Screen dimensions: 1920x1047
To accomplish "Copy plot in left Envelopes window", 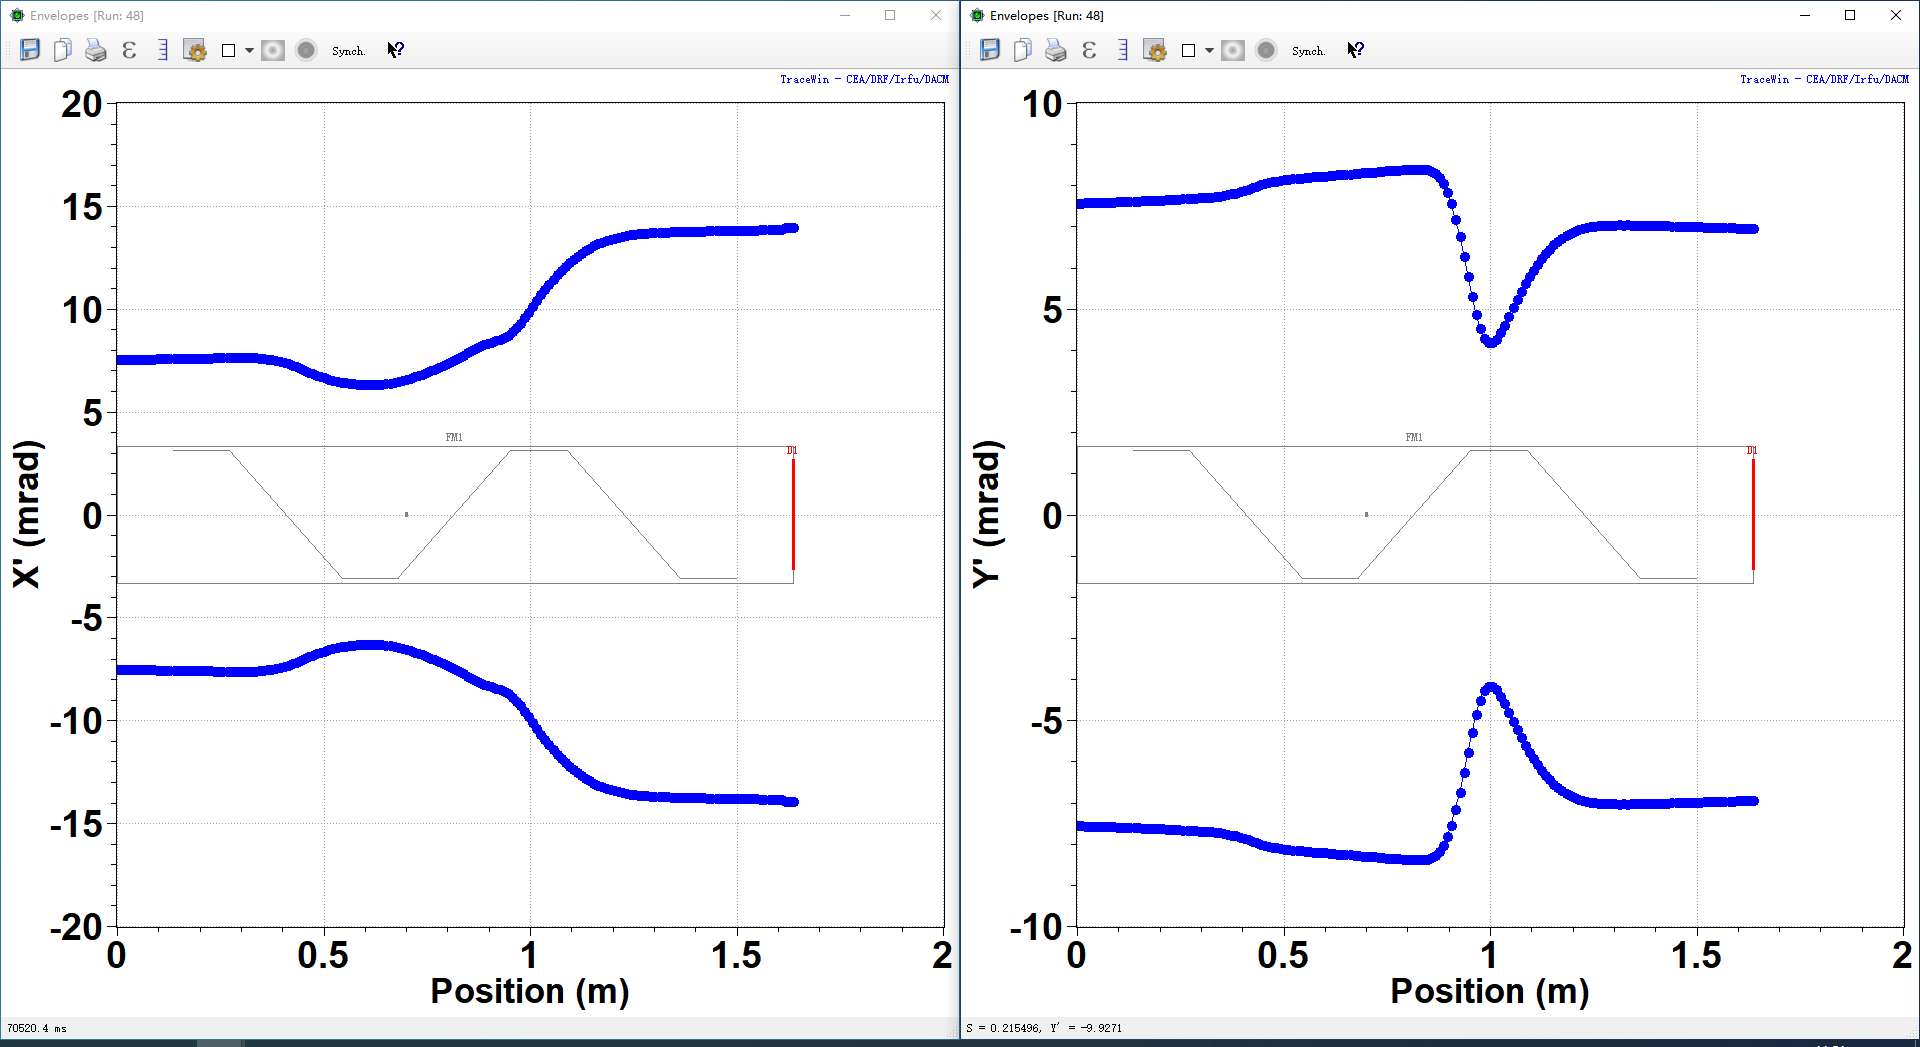I will click(x=62, y=50).
